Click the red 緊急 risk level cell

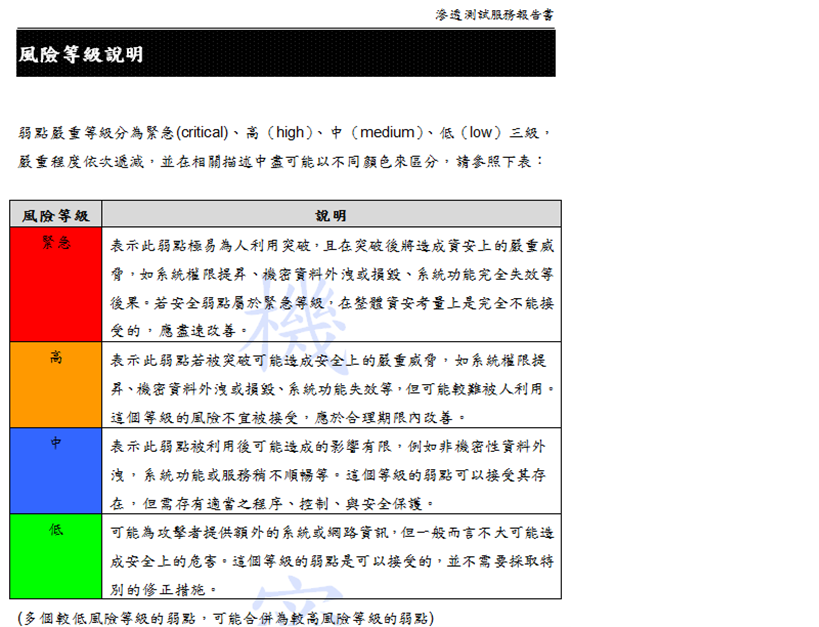(x=56, y=284)
